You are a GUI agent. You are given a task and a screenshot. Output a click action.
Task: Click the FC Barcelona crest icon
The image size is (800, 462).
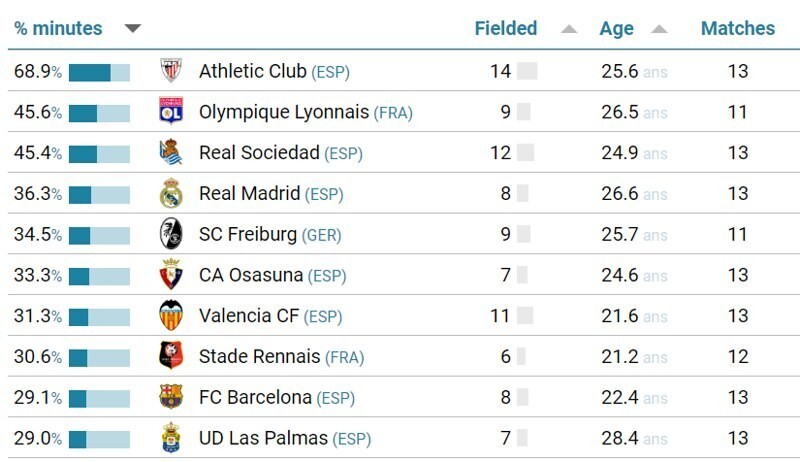pos(171,396)
